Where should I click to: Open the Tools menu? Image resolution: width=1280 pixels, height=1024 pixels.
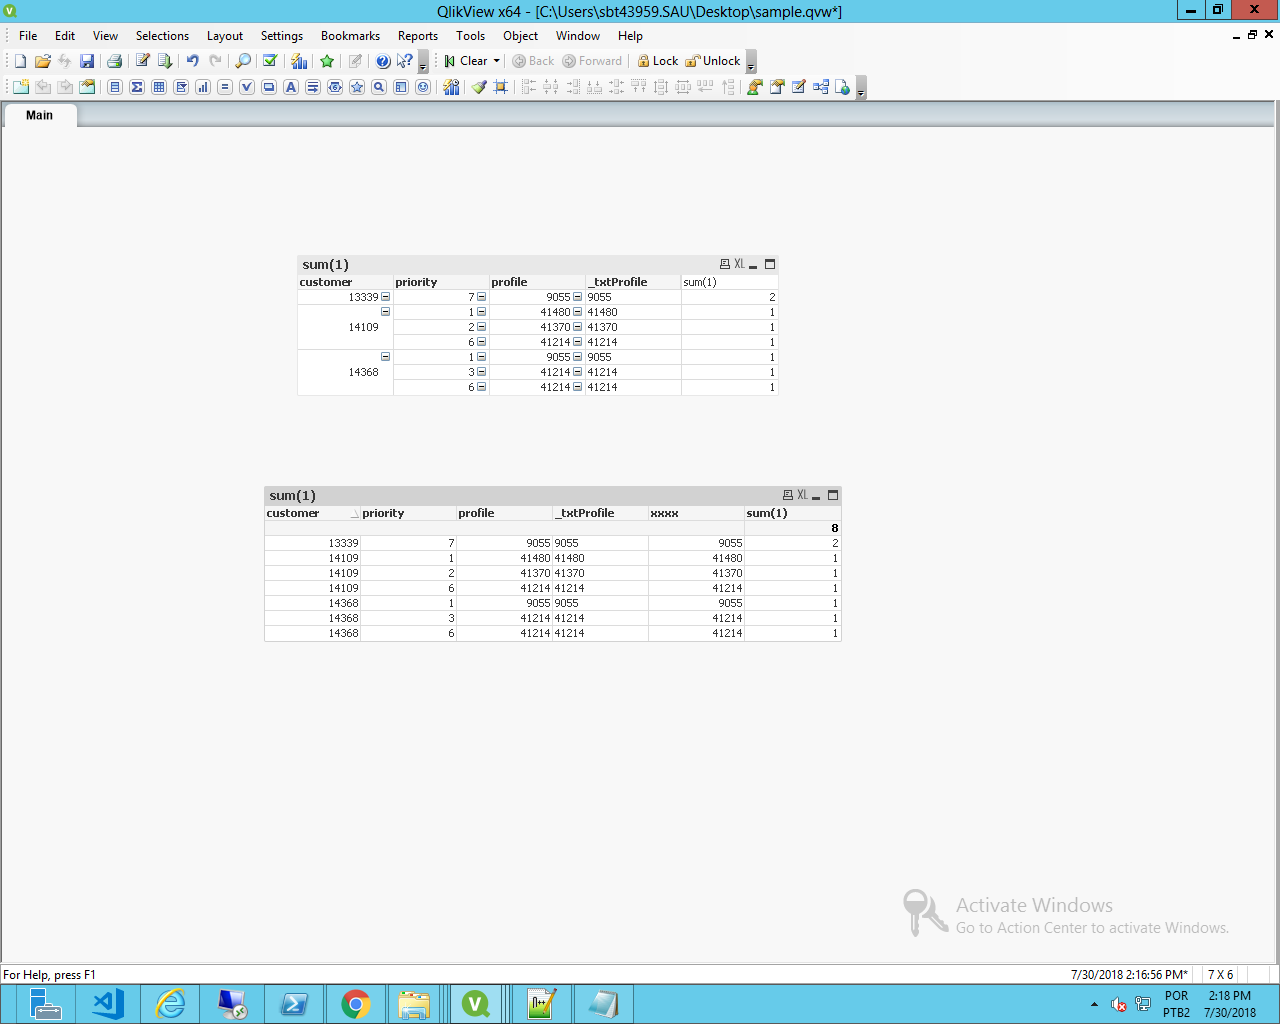tap(470, 36)
